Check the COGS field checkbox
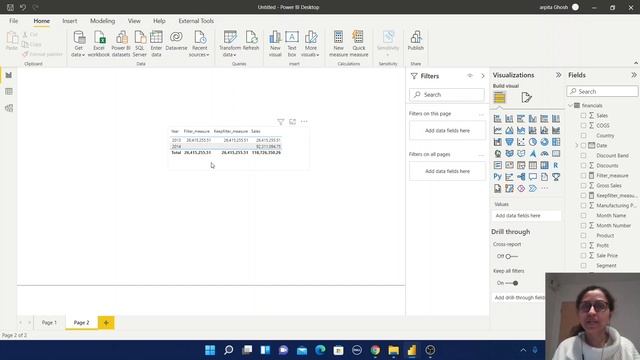Image resolution: width=640 pixels, height=360 pixels. (x=583, y=126)
